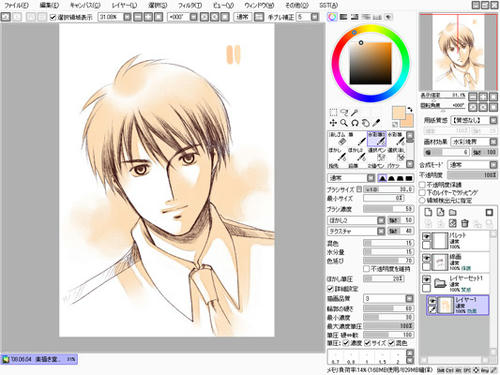The image size is (500, 375).
Task: Activate the zoom magnifier tool
Action: (x=344, y=123)
